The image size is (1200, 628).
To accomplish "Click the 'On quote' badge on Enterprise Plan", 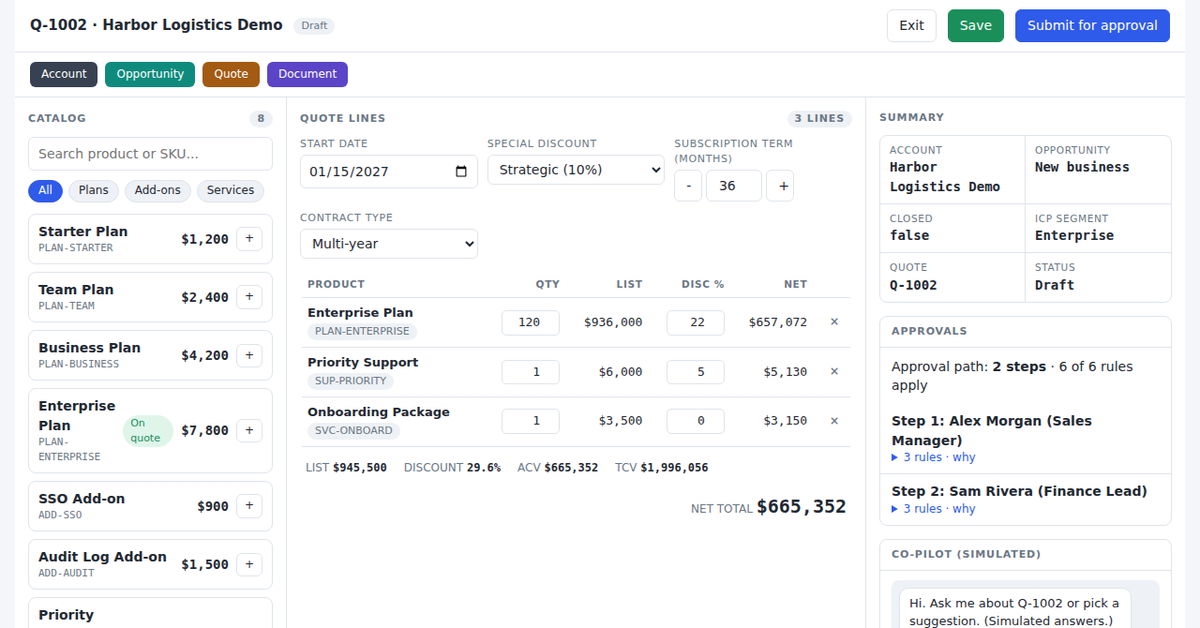I will 148,431.
